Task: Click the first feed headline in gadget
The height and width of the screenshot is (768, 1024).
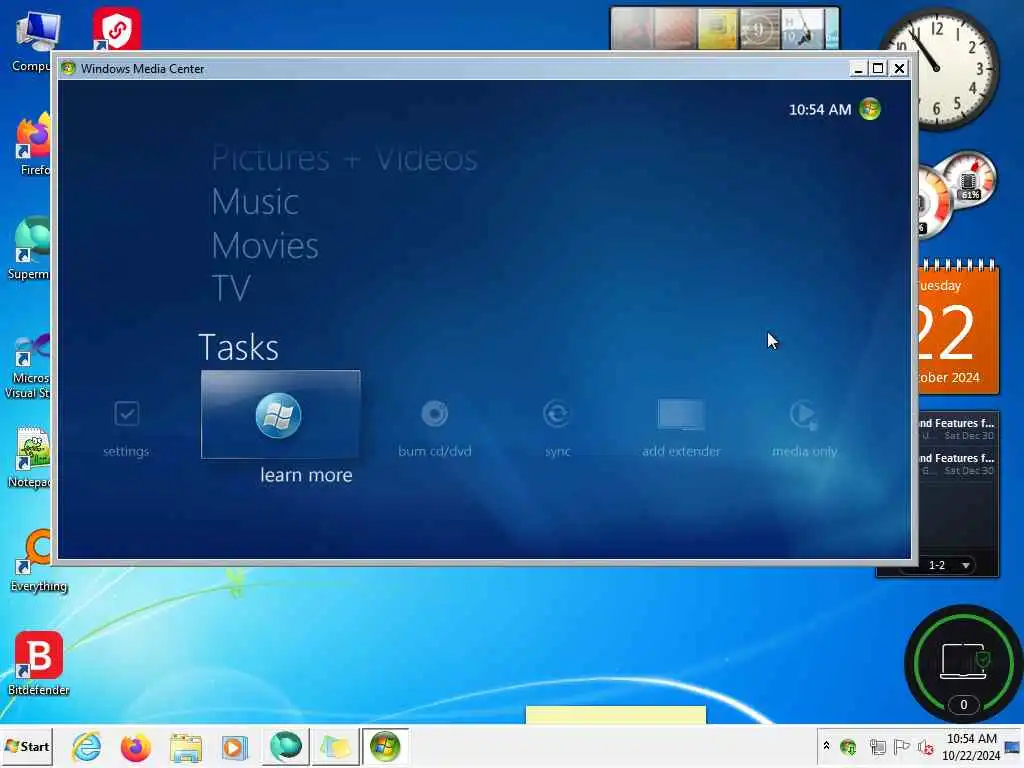Action: click(x=956, y=428)
